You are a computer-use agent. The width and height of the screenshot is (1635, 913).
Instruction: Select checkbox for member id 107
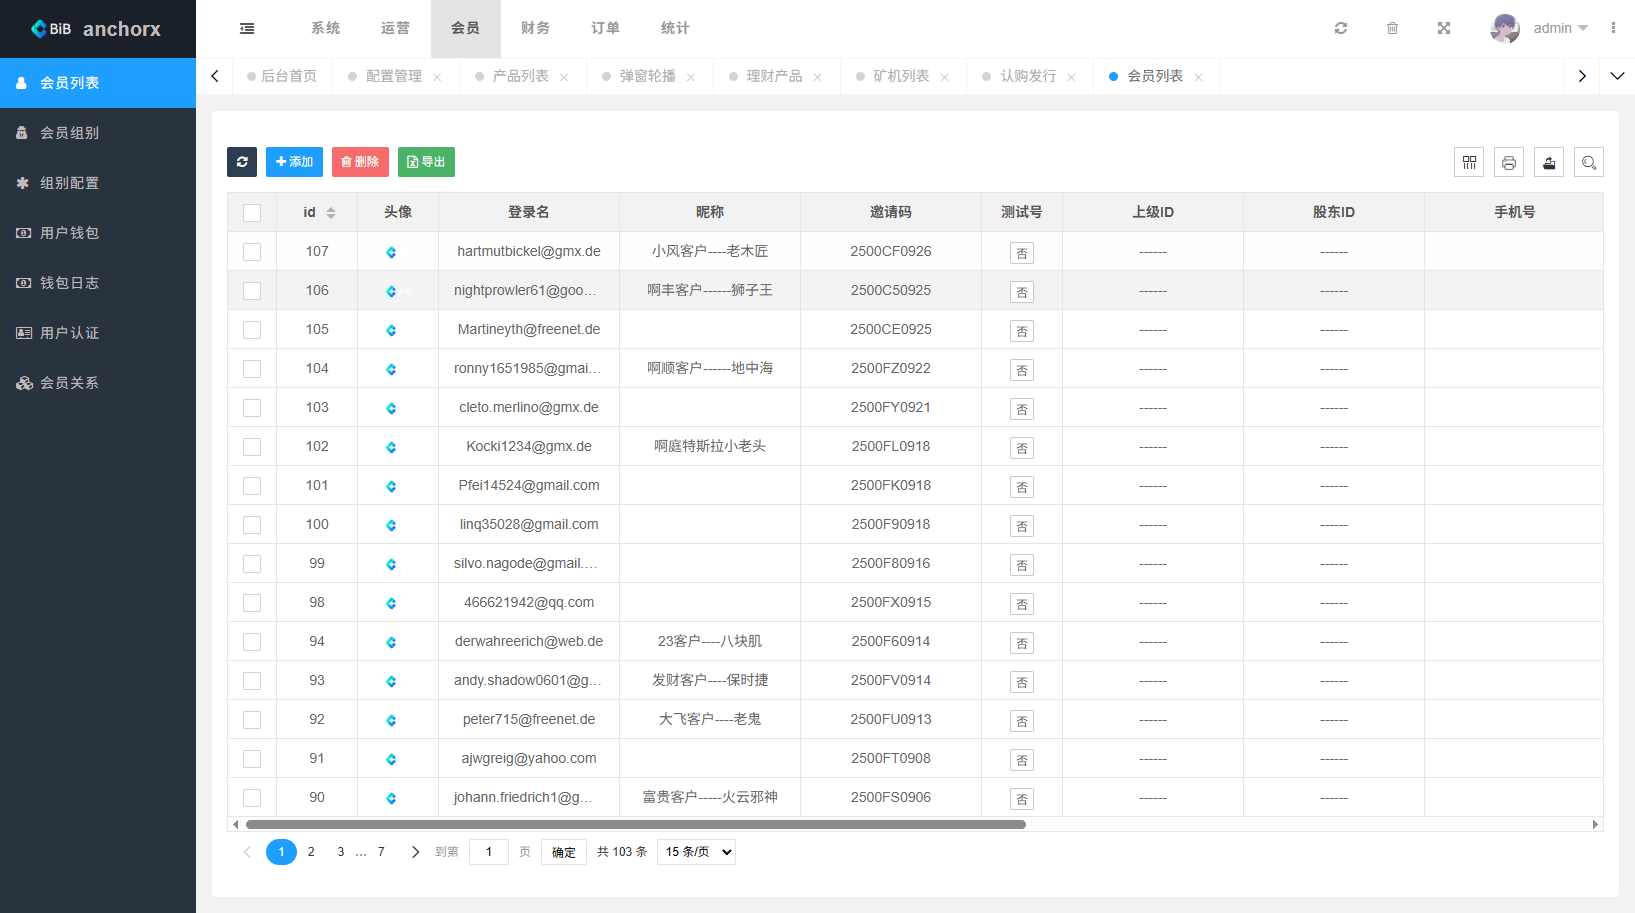[252, 252]
